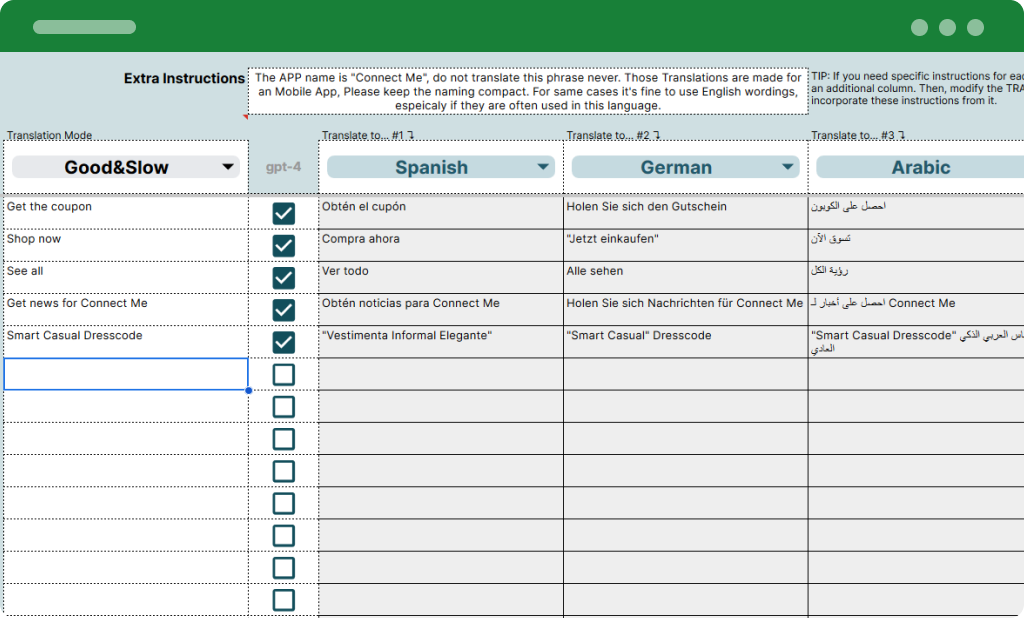Click the empty source phrase input cell
Image resolution: width=1024 pixels, height=618 pixels.
pyautogui.click(x=126, y=373)
